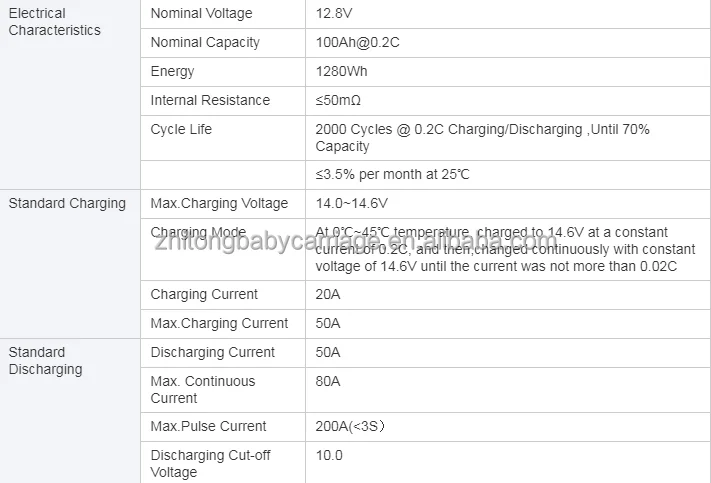The image size is (711, 483).
Task: Click the 20A charging current value
Action: click(328, 295)
